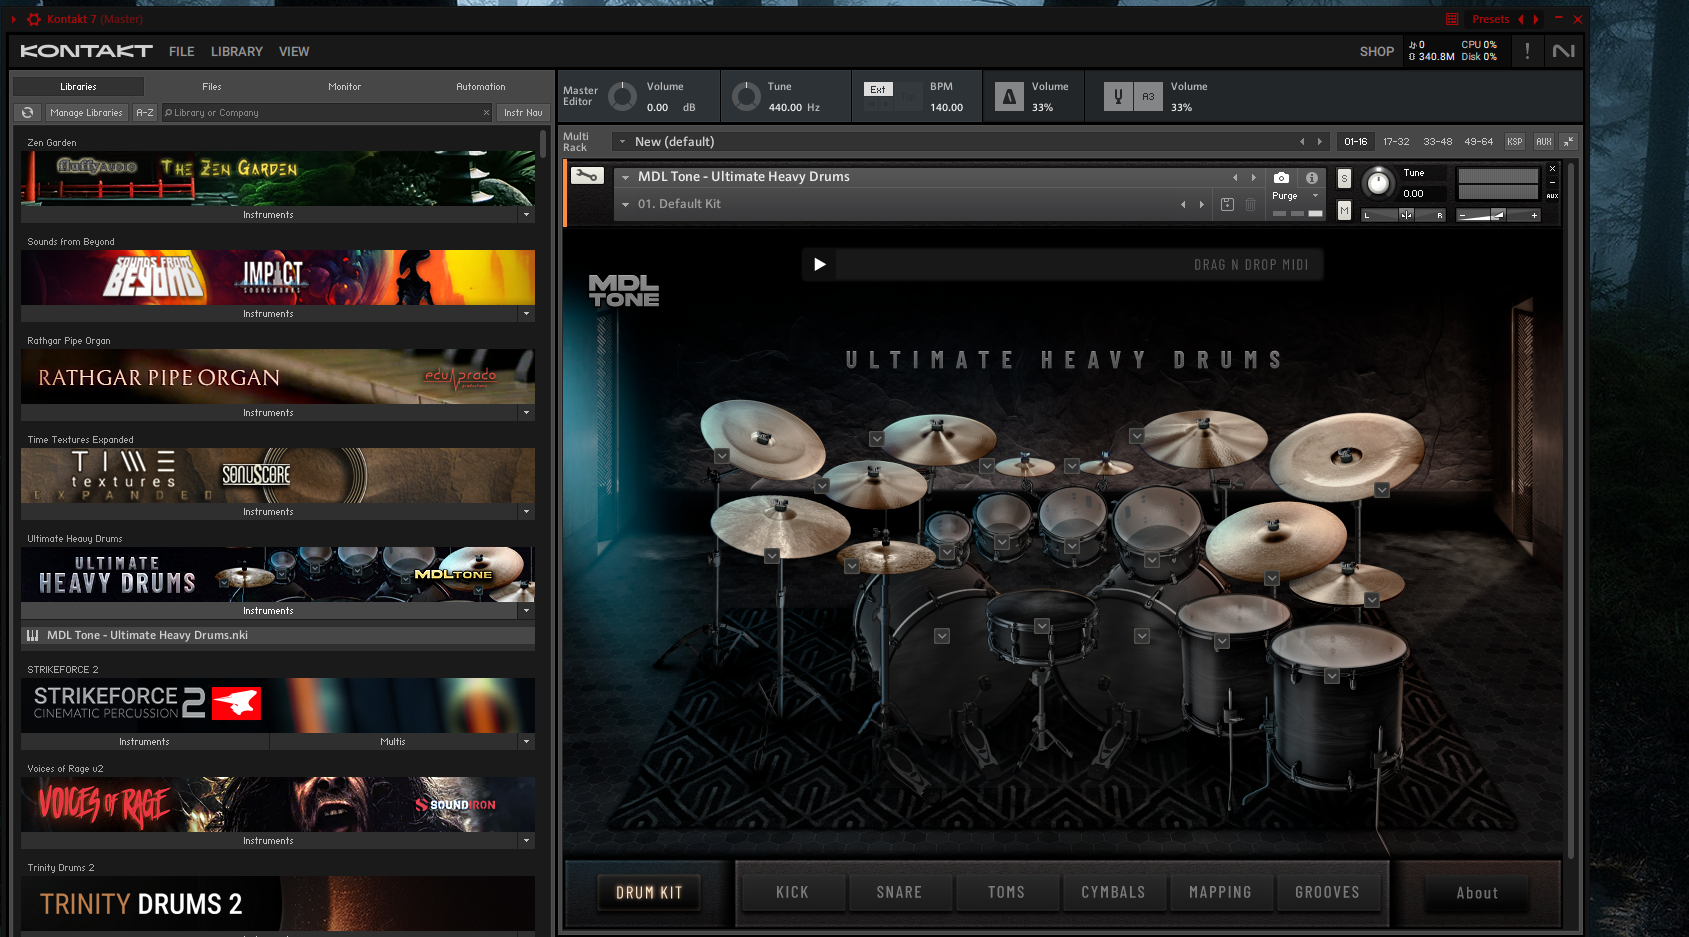Open the instrument info icon
This screenshot has height=937, width=1689.
pyautogui.click(x=1311, y=177)
